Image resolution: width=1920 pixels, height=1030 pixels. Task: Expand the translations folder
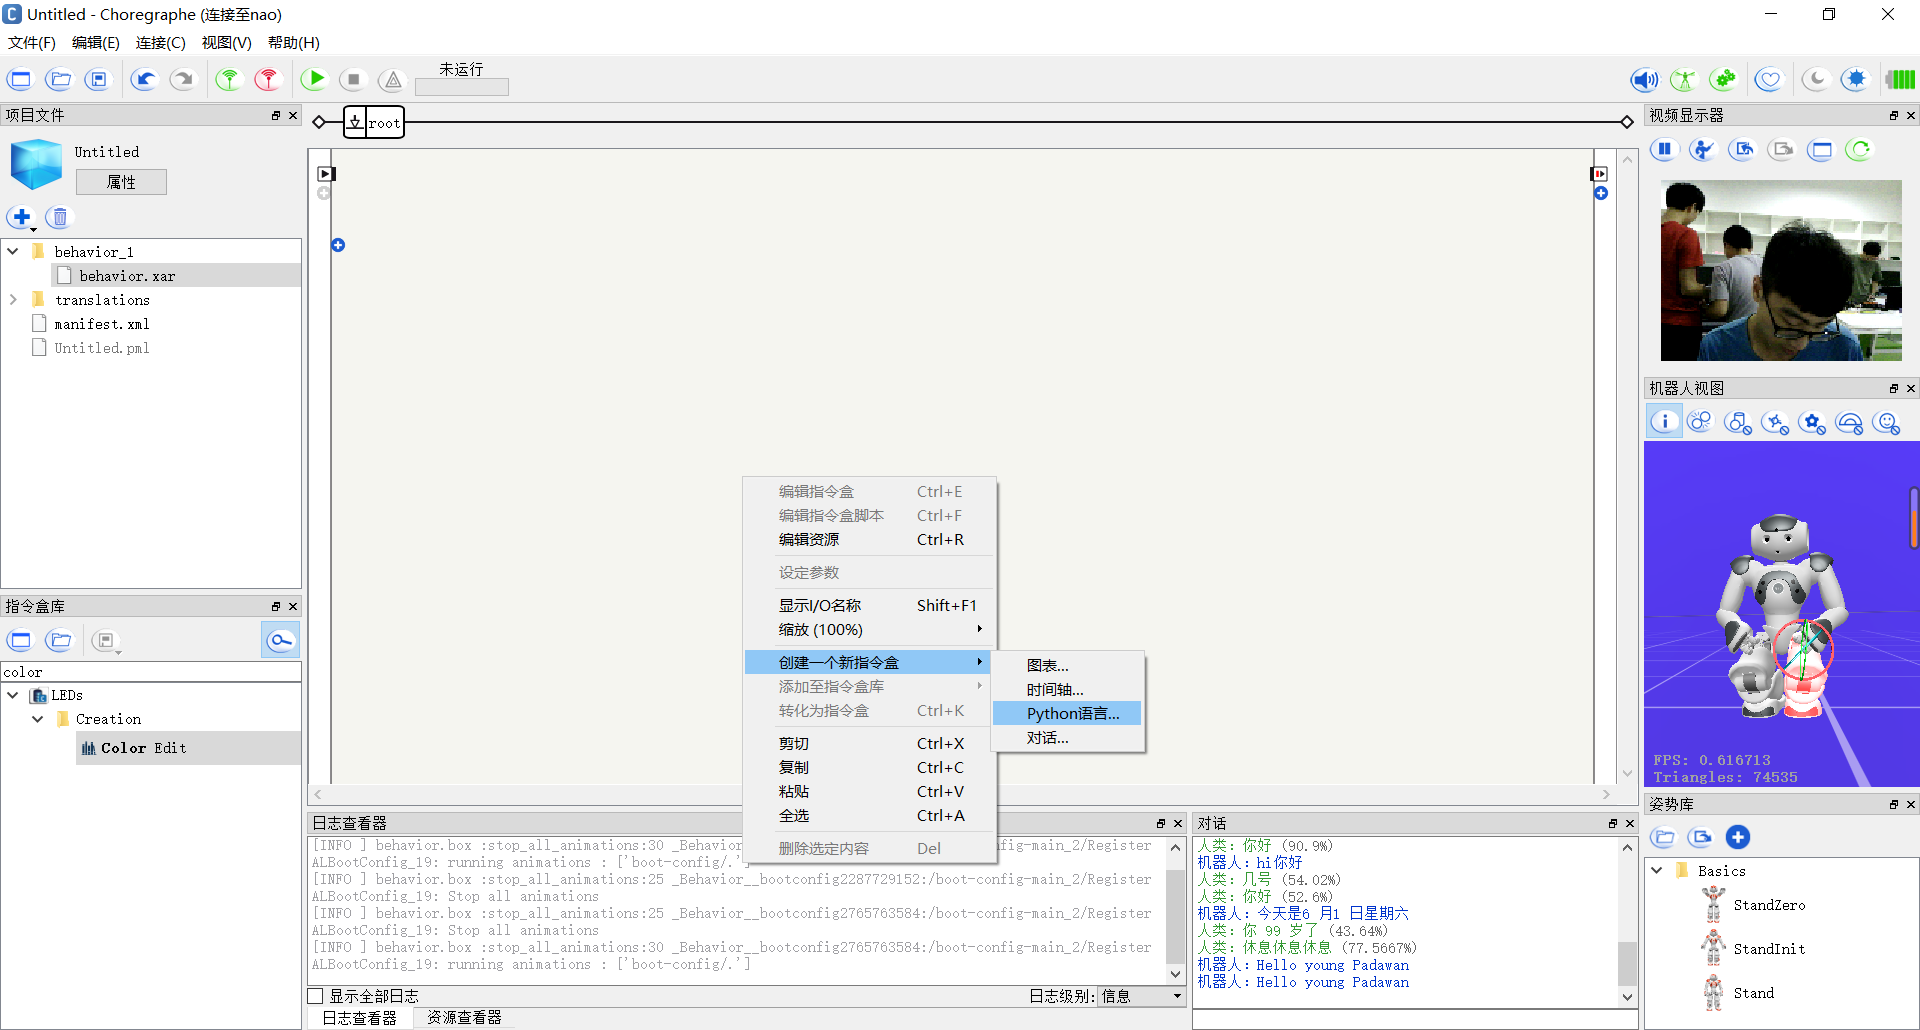tap(13, 299)
